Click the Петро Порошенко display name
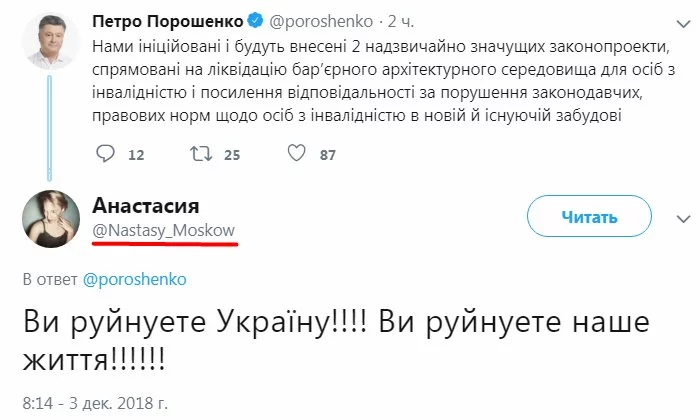This screenshot has height=420, width=700. (168, 21)
